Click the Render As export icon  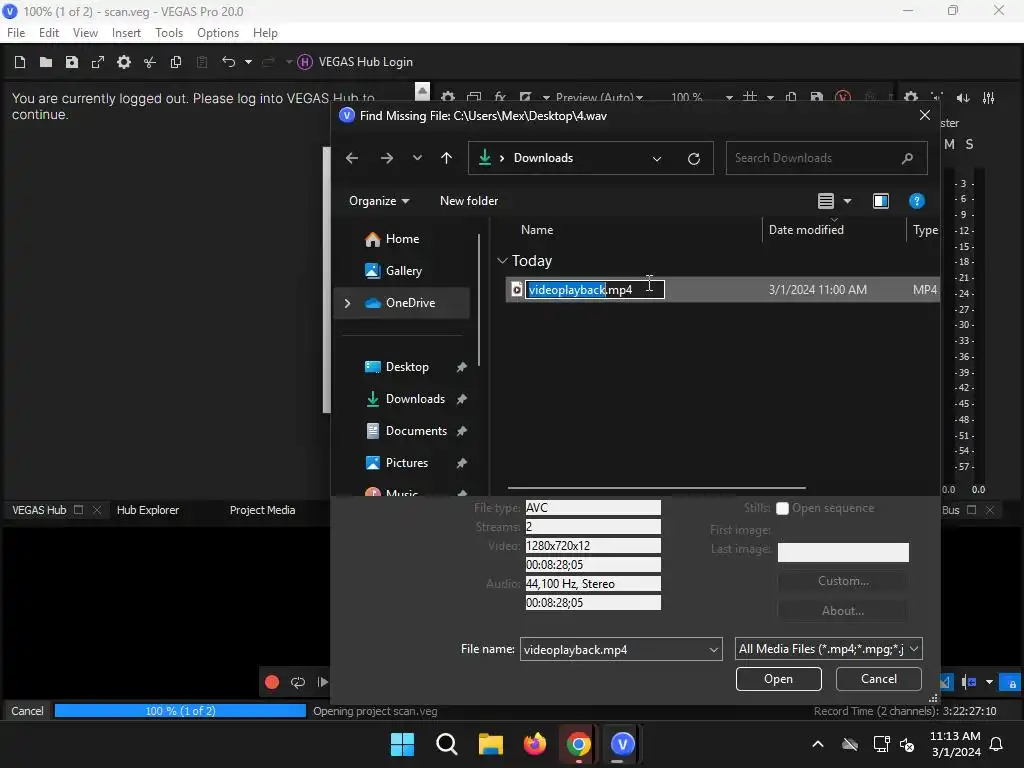[x=98, y=62]
